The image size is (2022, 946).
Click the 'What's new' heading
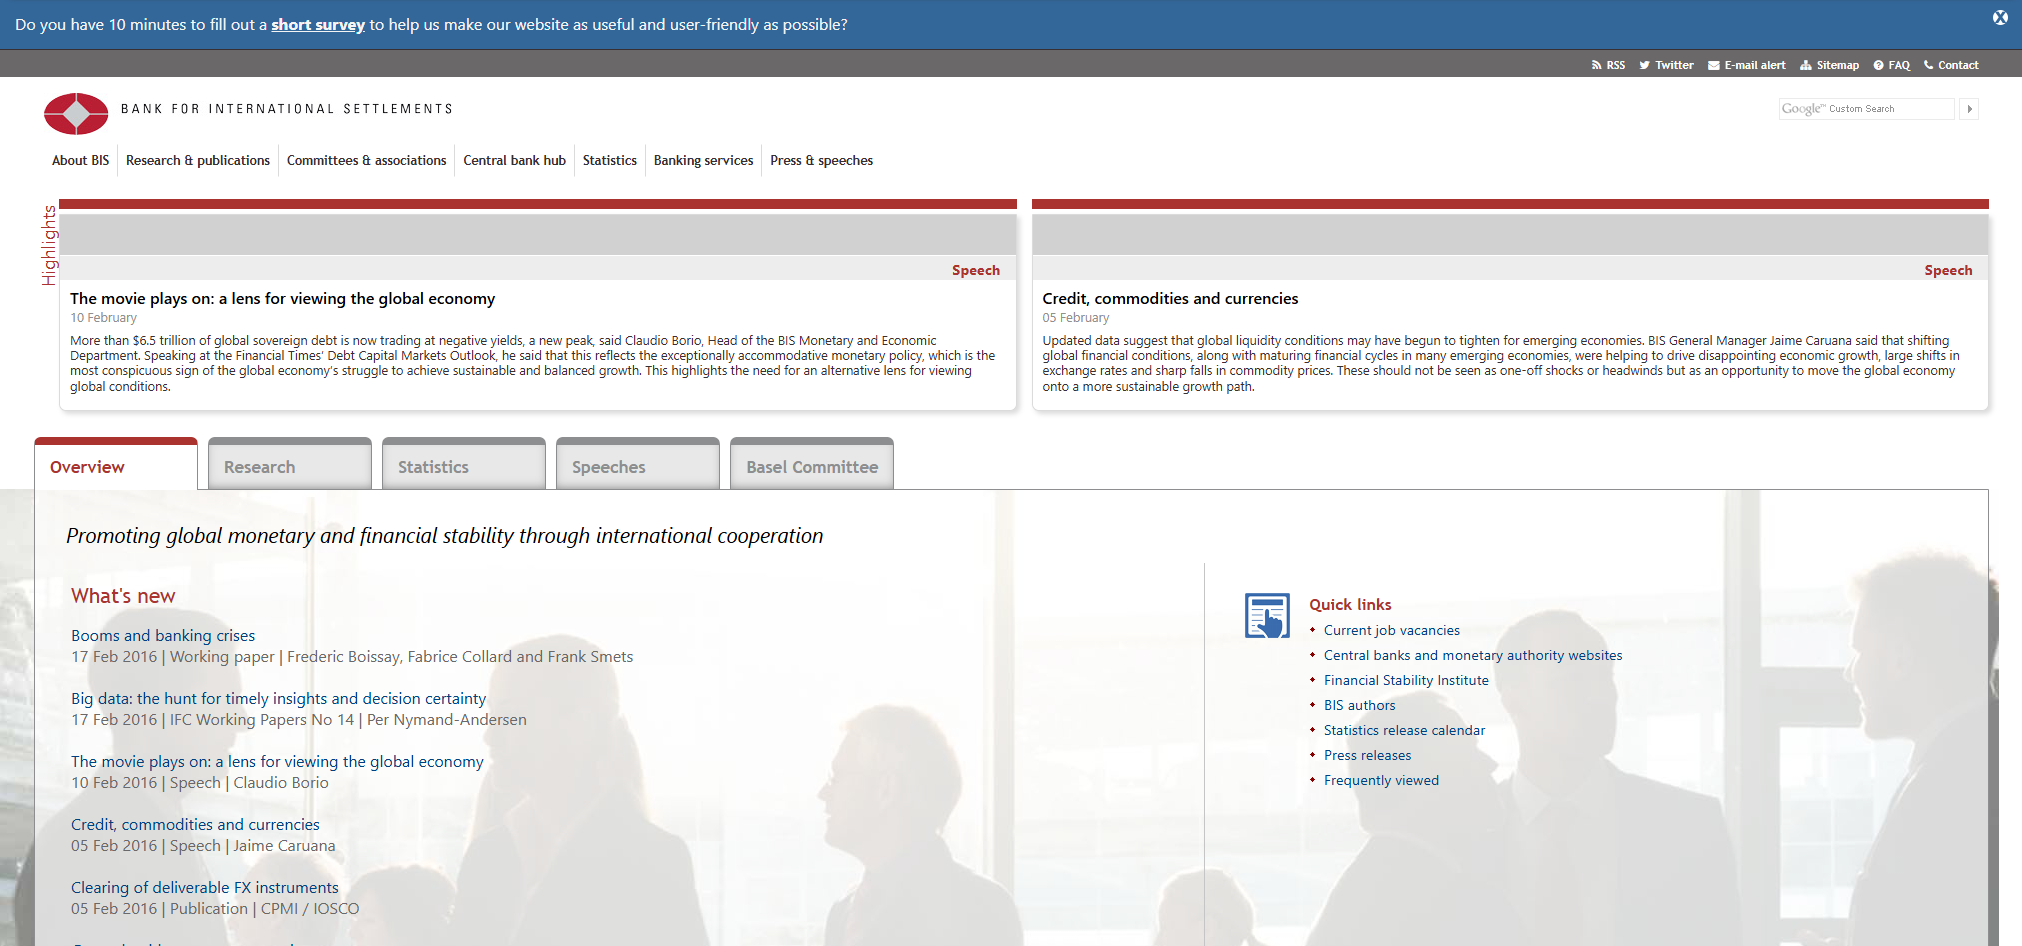point(123,596)
